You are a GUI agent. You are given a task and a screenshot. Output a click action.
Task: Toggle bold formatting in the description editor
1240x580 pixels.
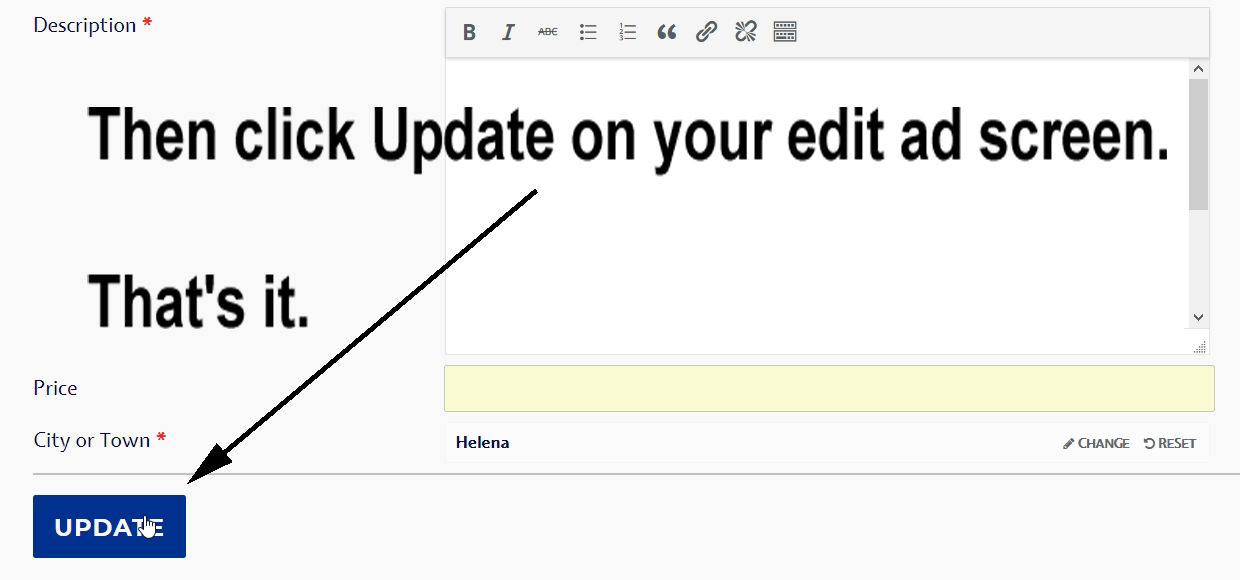(469, 32)
